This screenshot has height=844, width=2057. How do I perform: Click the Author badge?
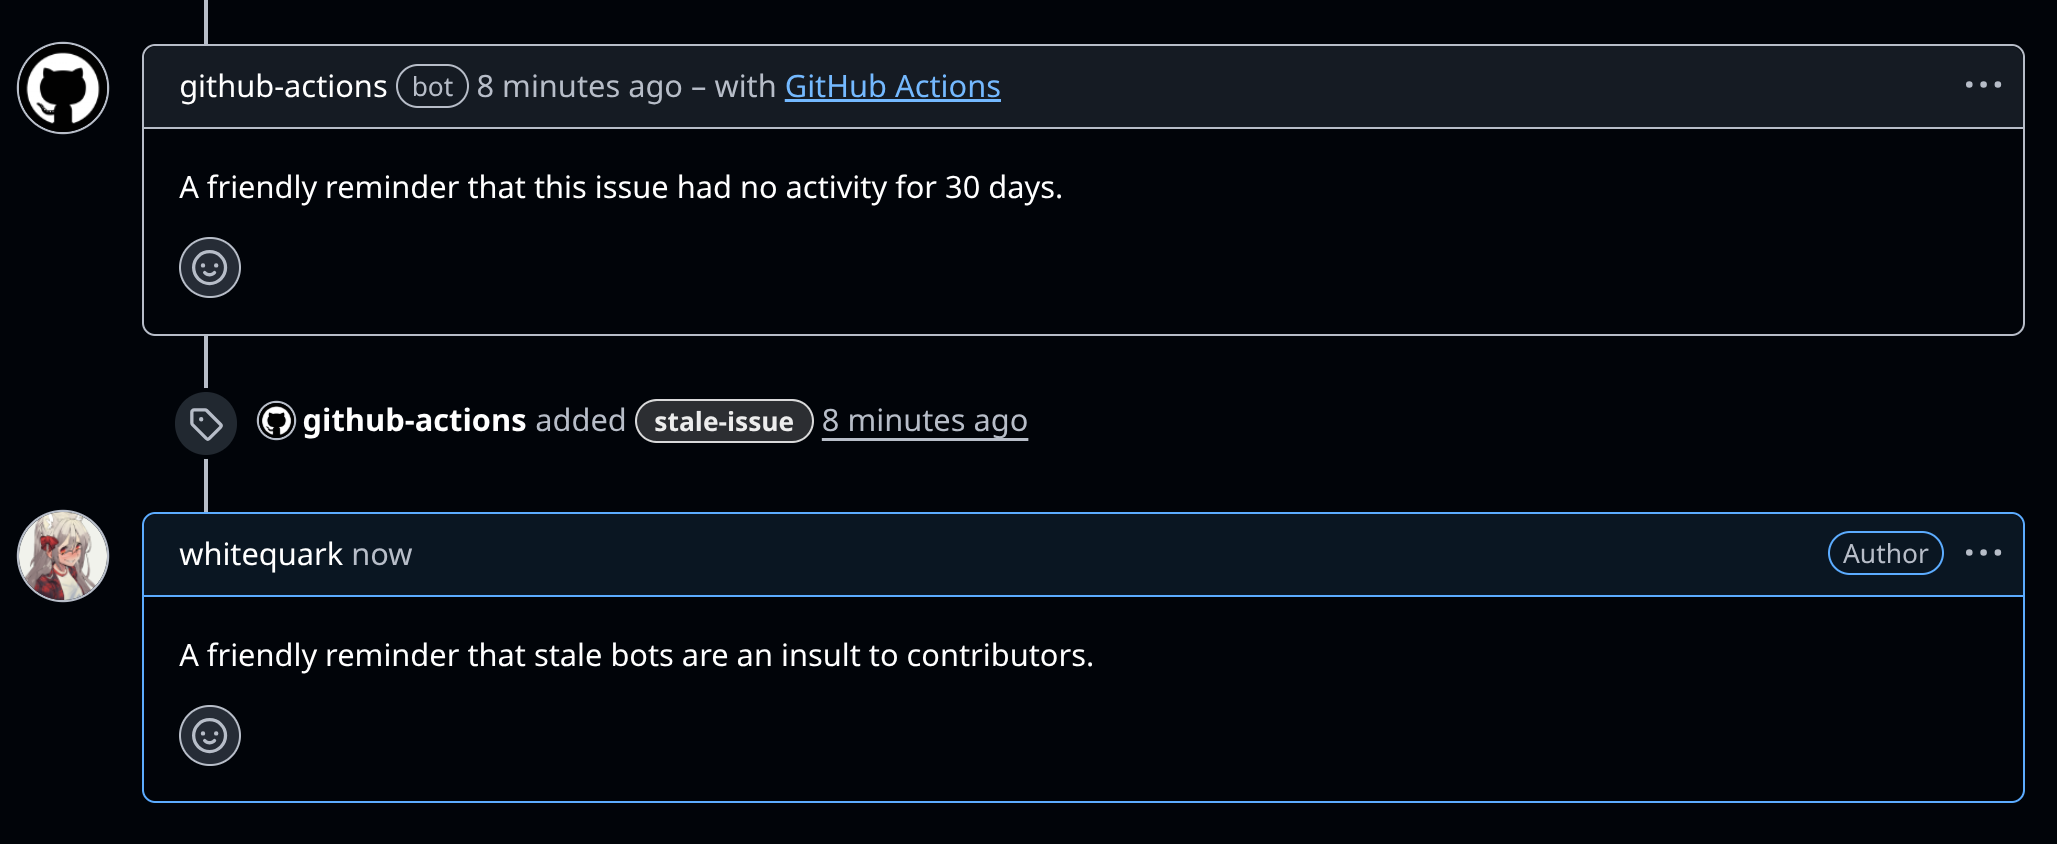(1885, 554)
